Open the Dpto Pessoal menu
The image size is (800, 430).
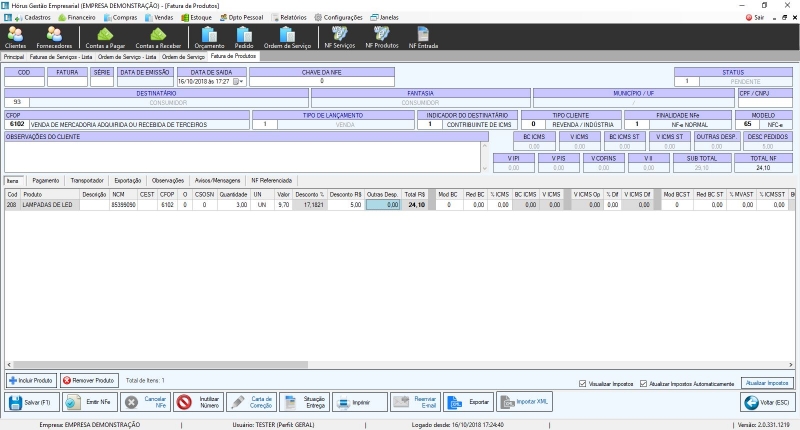(241, 17)
